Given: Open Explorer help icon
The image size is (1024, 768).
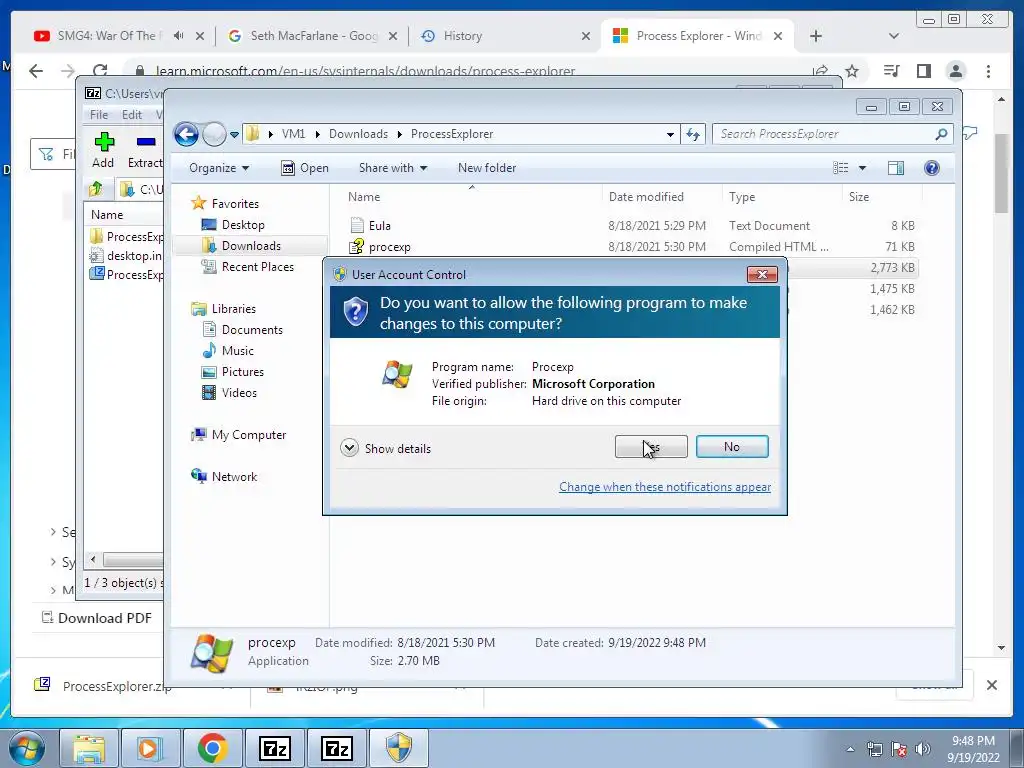Looking at the screenshot, I should (932, 168).
